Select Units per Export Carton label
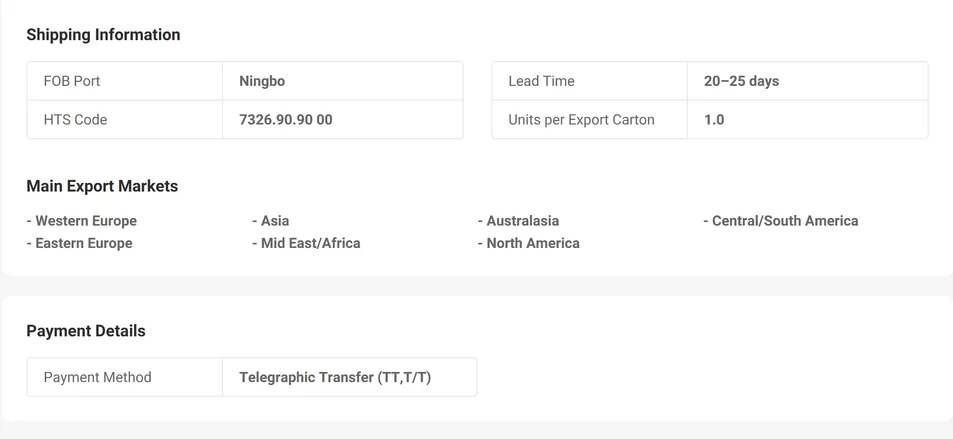 581,120
